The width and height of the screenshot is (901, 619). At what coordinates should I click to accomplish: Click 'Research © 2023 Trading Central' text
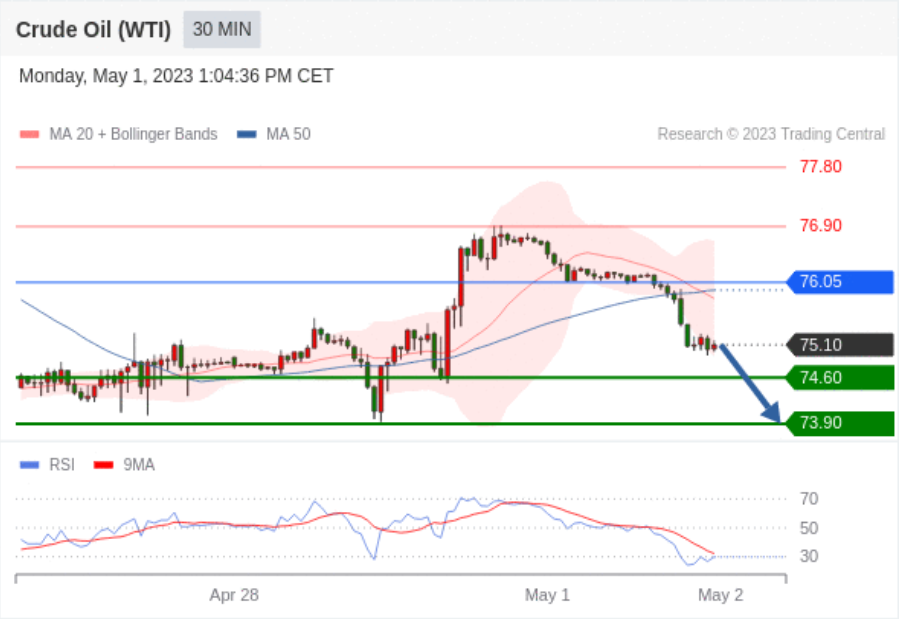[771, 134]
